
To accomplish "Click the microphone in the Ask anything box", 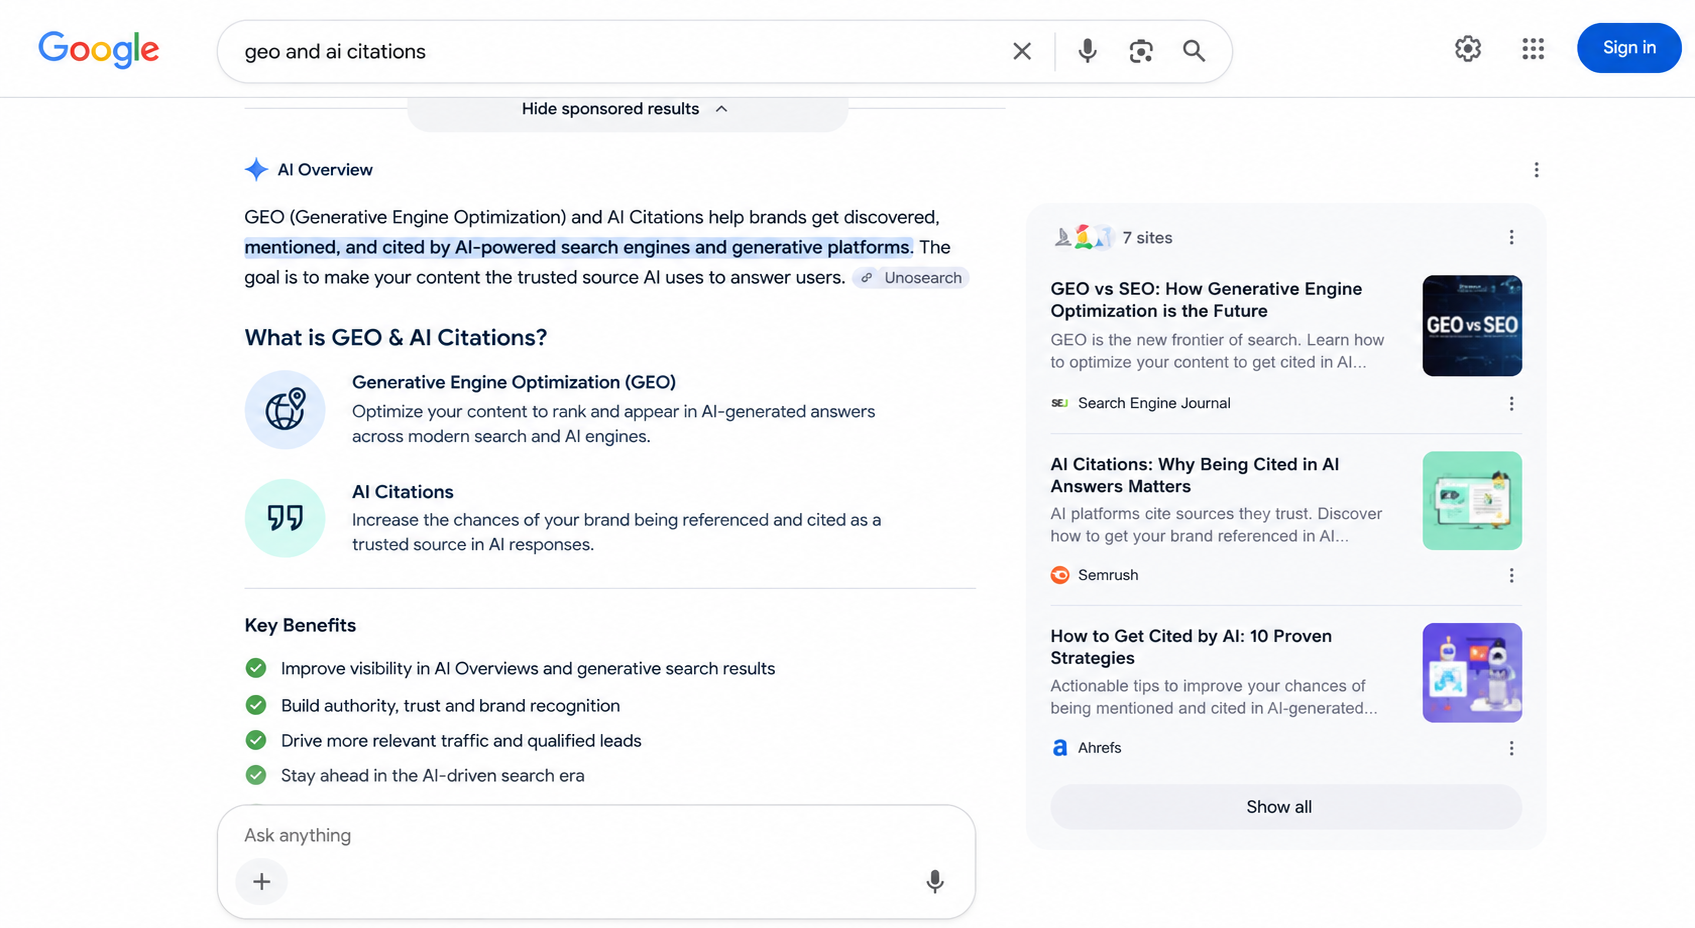I will click(x=935, y=881).
